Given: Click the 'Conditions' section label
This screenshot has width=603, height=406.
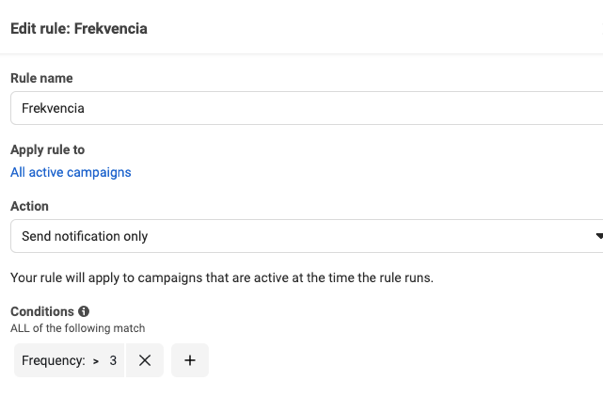Looking at the screenshot, I should pos(42,311).
